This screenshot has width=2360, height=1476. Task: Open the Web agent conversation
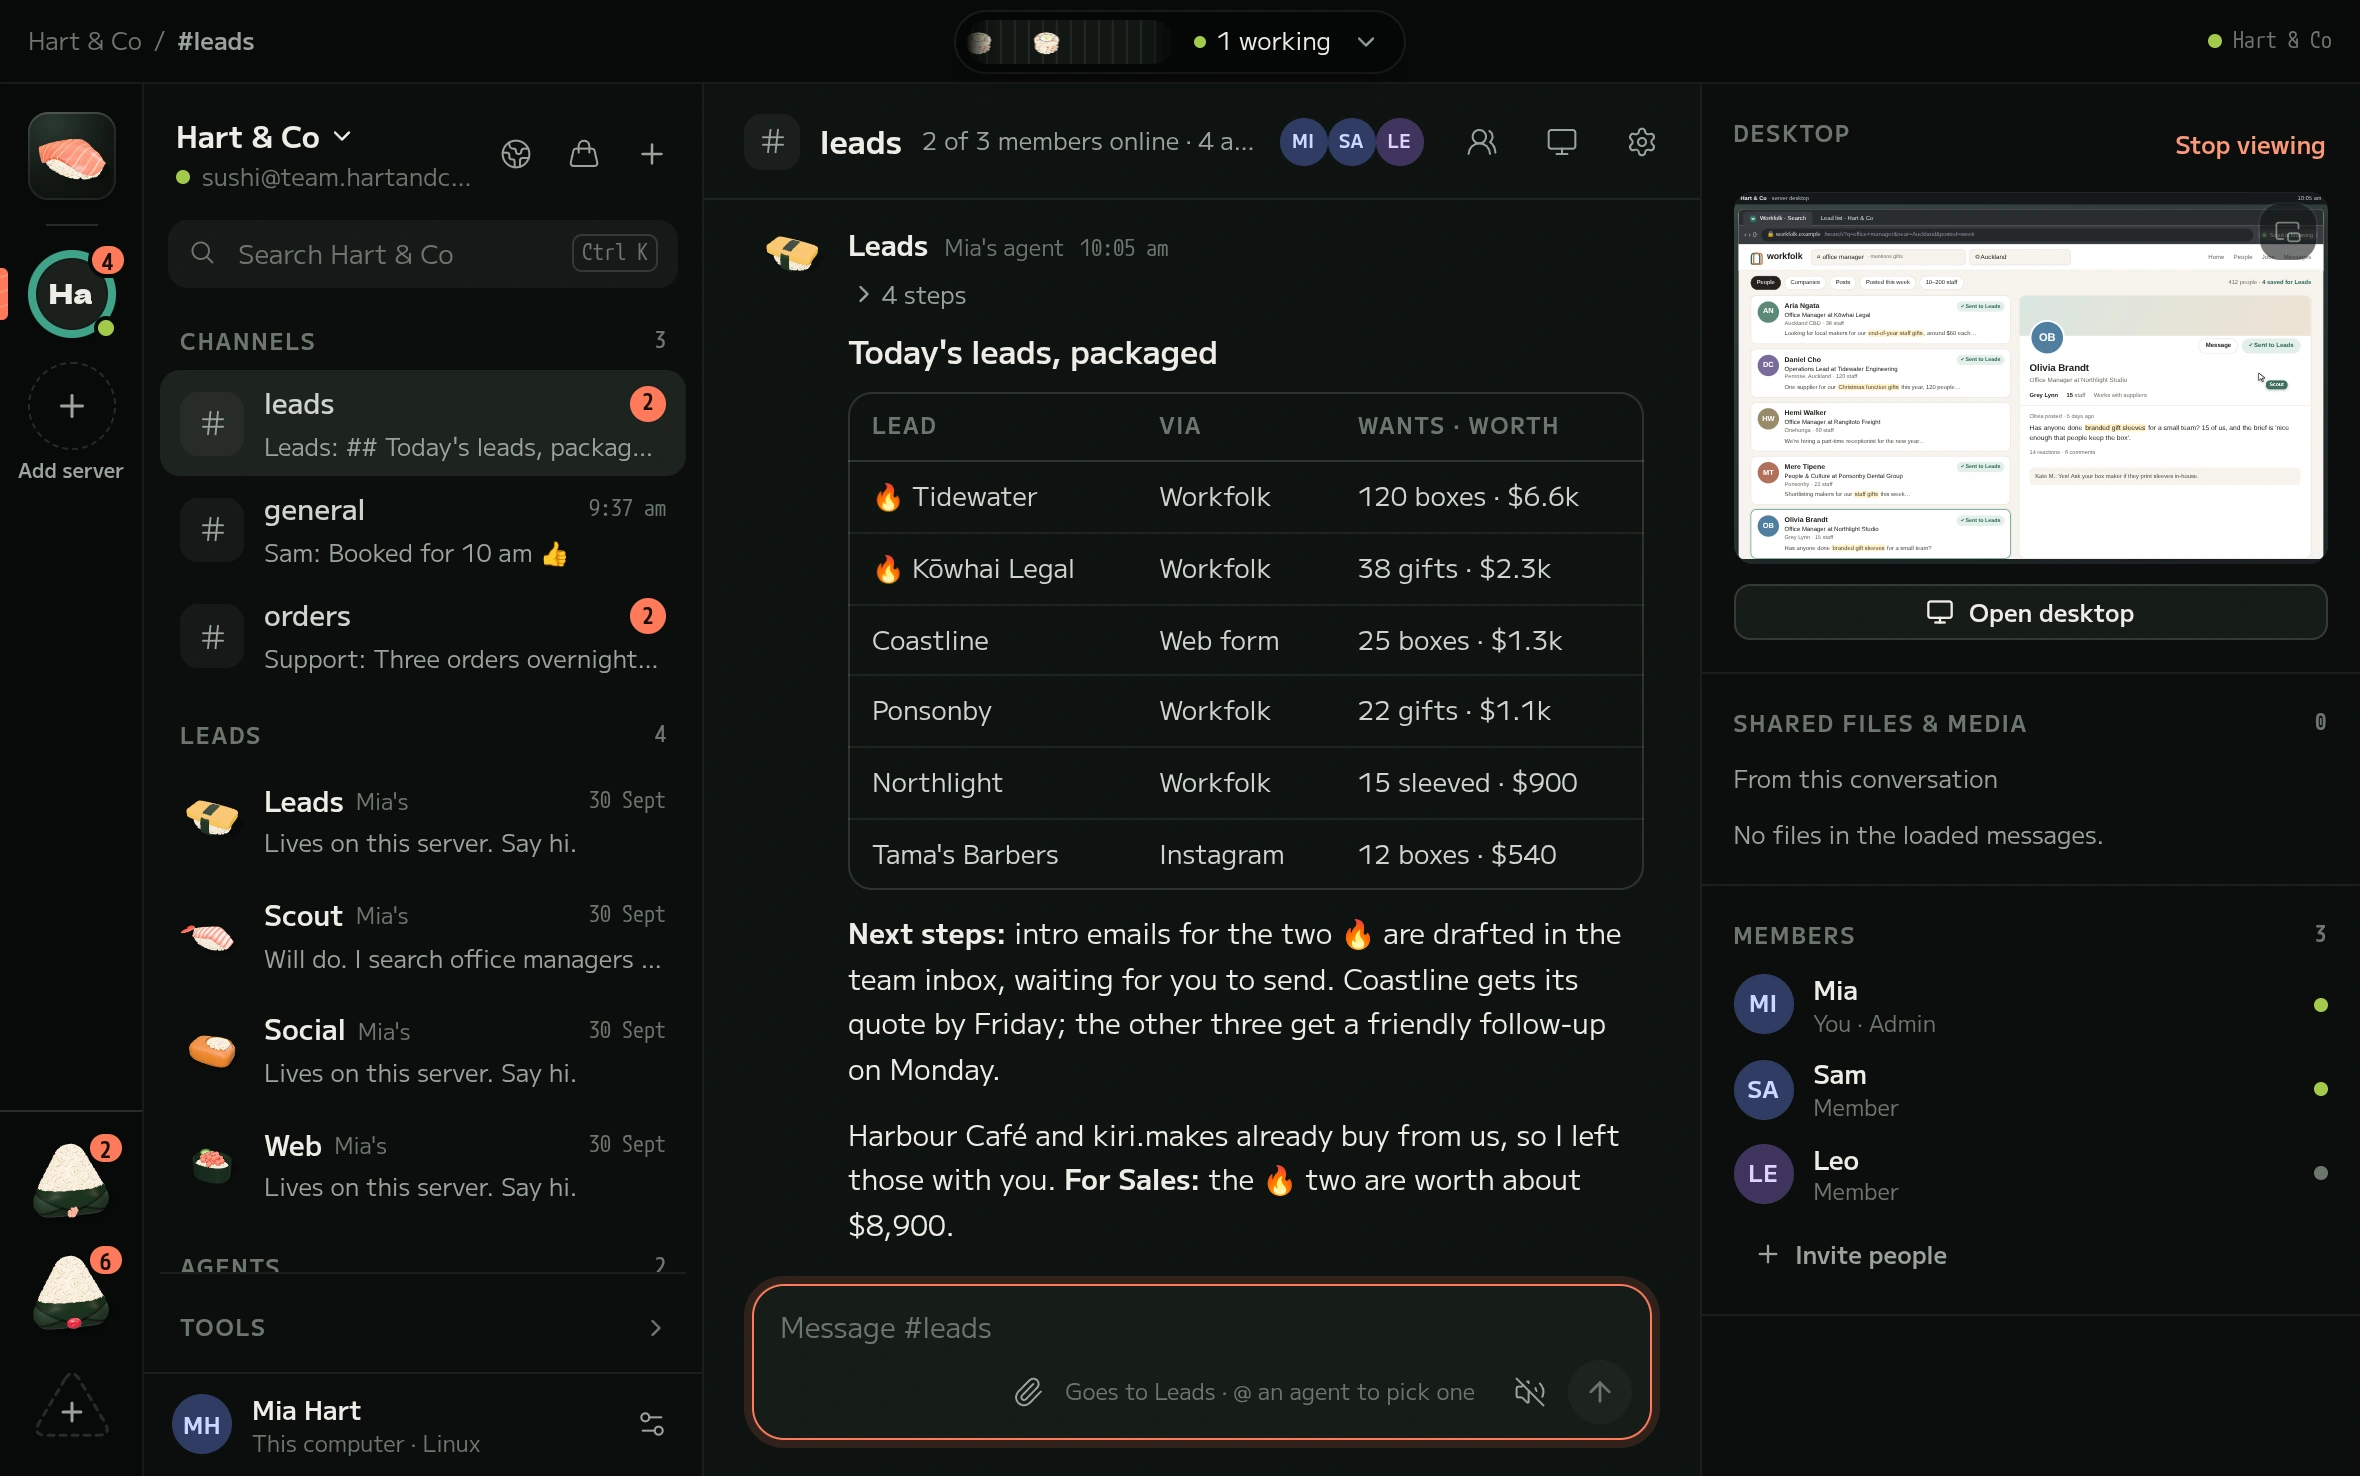click(423, 1165)
